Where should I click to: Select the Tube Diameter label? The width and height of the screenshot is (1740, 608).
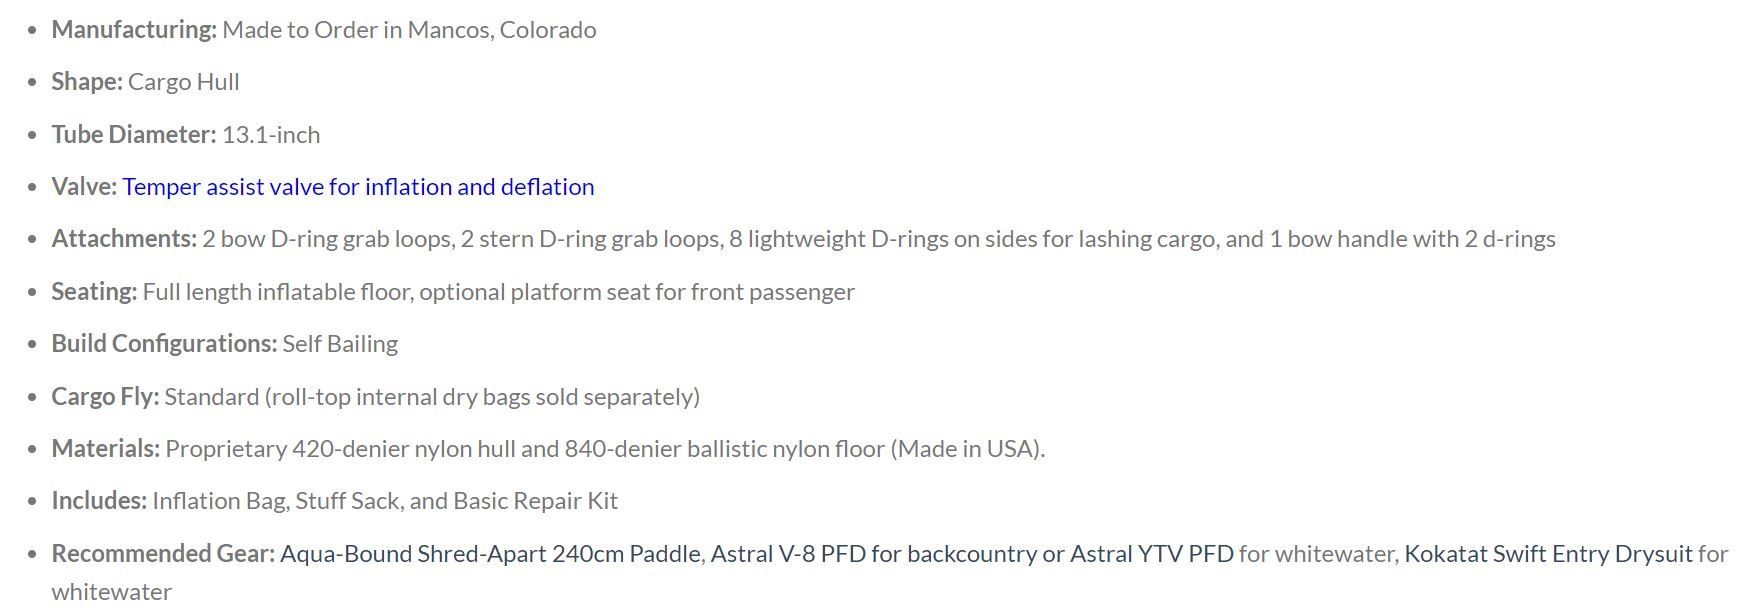[134, 135]
